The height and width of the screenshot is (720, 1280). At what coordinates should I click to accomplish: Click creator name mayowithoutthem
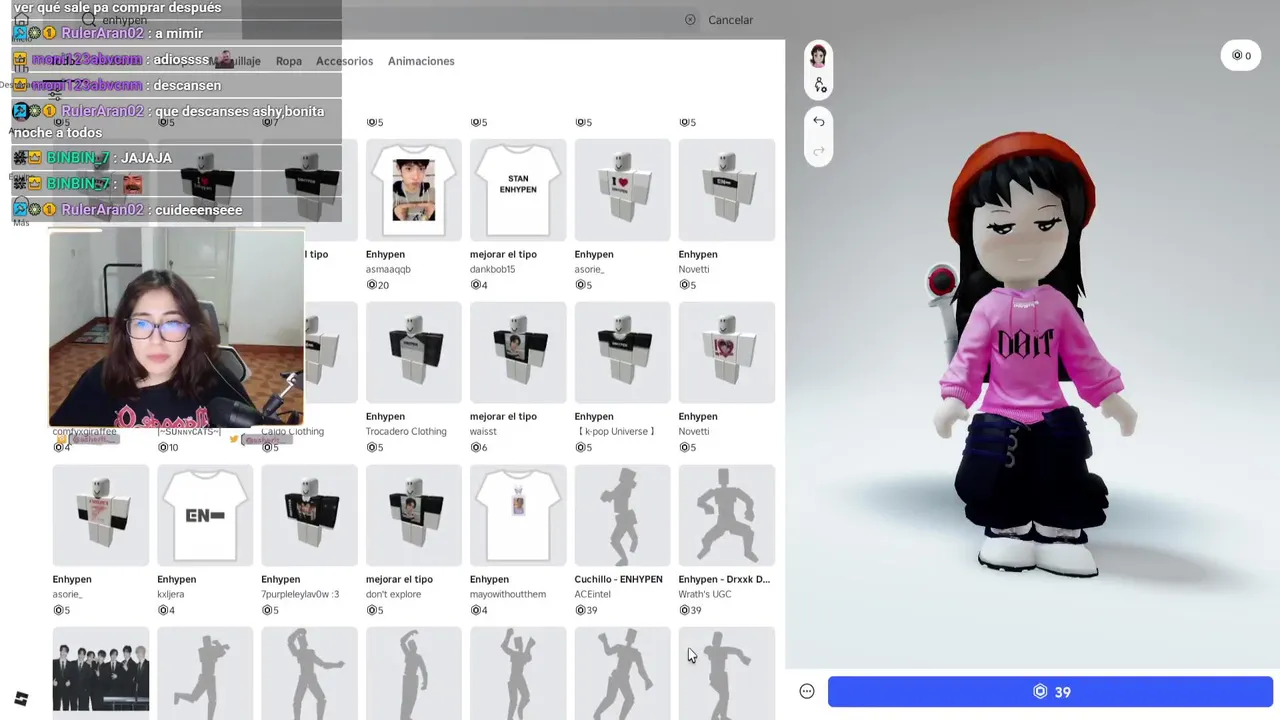coord(508,594)
